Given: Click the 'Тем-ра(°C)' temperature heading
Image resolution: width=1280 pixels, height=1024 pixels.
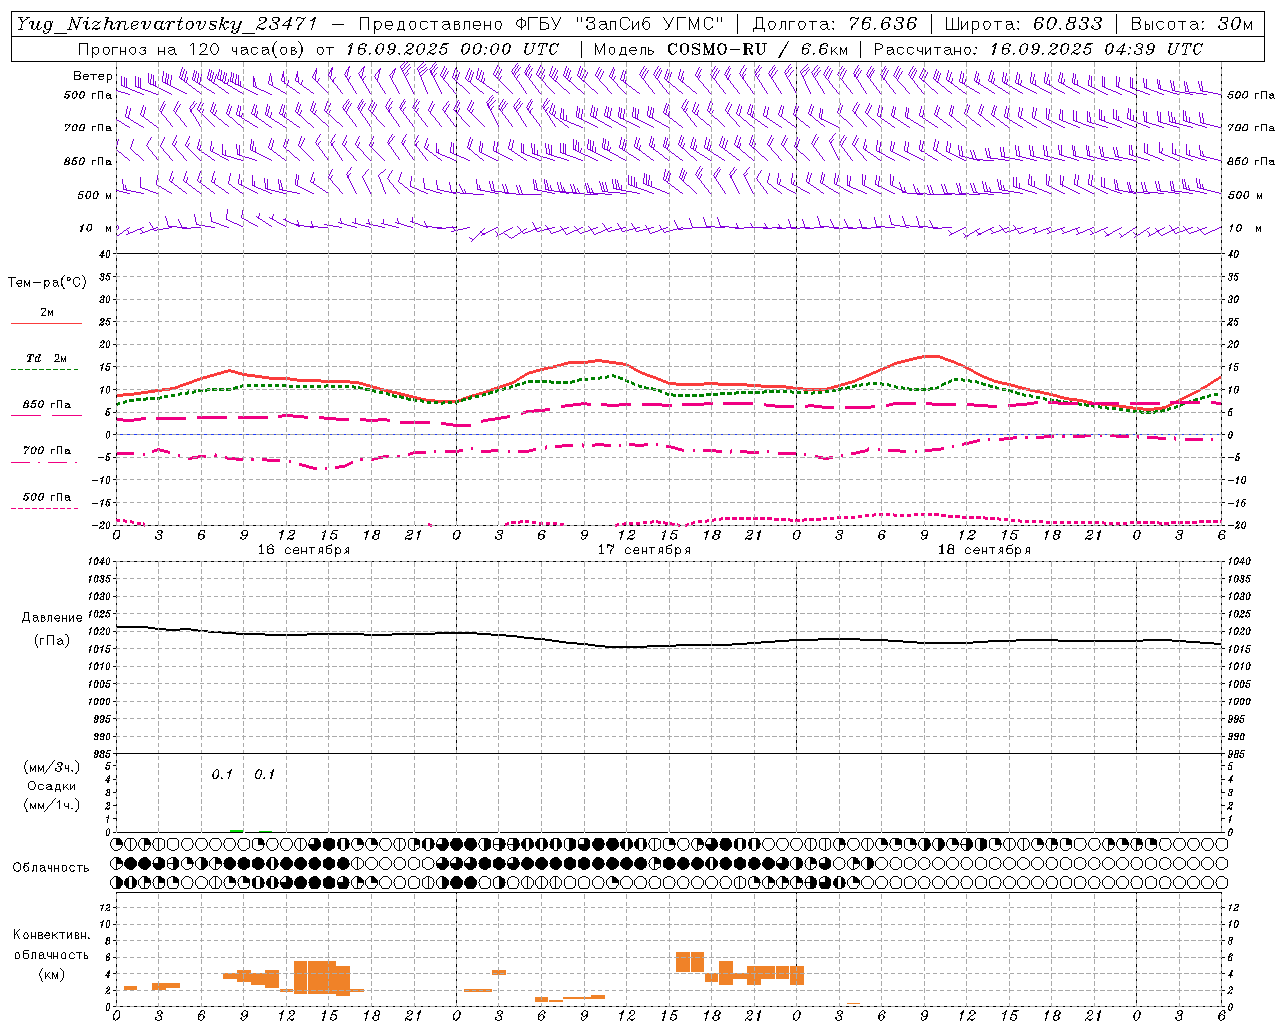Looking at the screenshot, I should click(x=47, y=282).
